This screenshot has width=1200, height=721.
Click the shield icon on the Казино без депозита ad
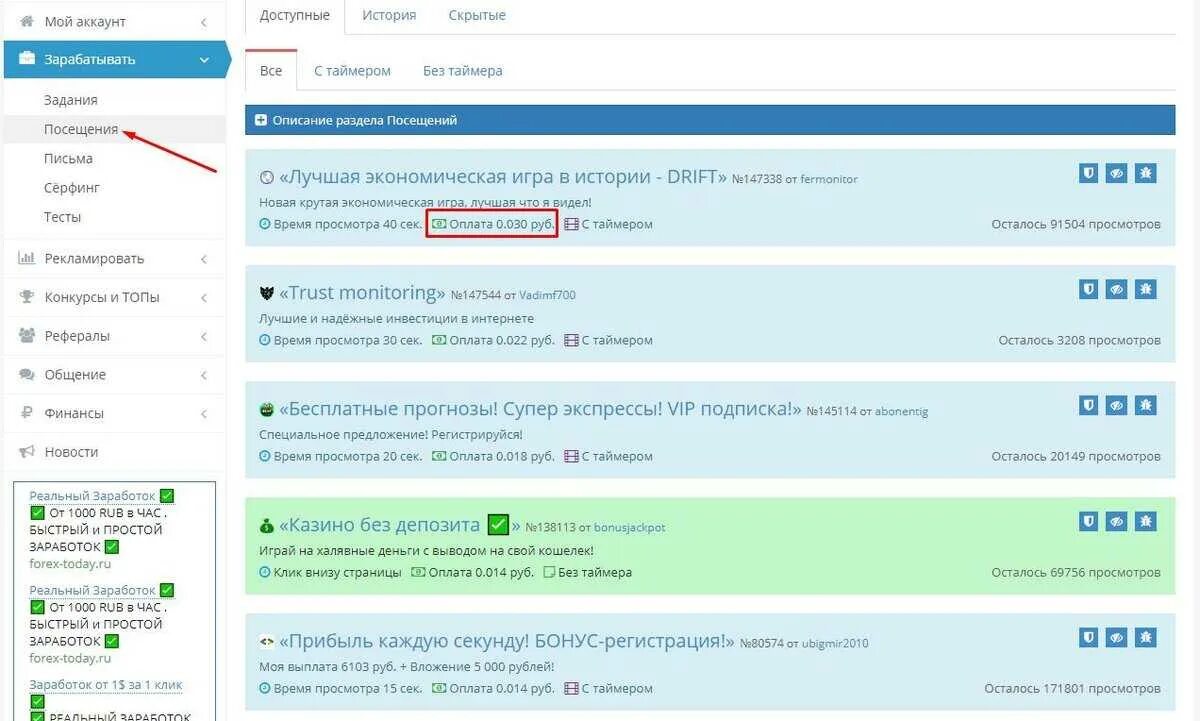click(1088, 521)
